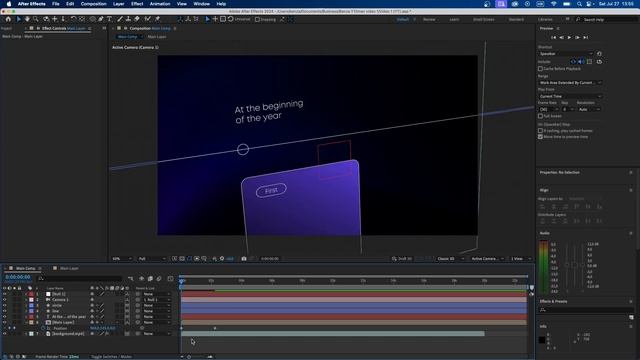The height and width of the screenshot is (360, 640).
Task: Toggle include video eye icon in Preview
Action: click(573, 62)
